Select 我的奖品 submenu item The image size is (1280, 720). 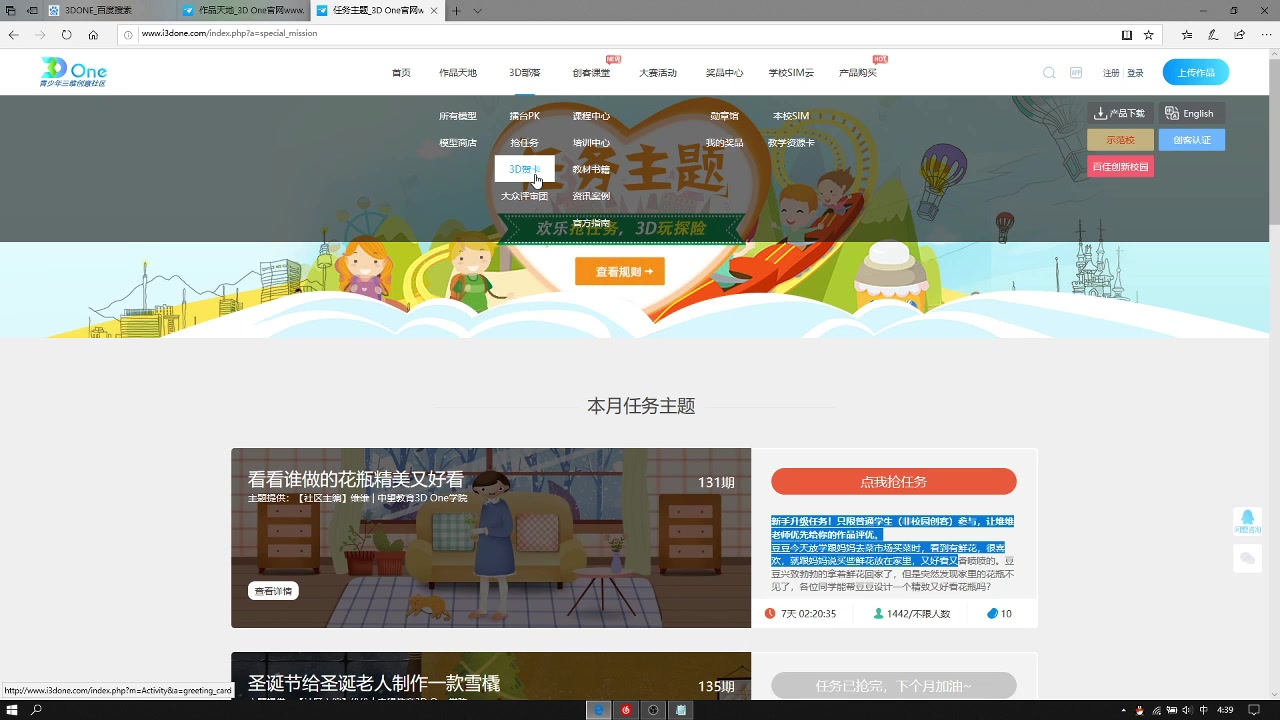click(x=724, y=143)
